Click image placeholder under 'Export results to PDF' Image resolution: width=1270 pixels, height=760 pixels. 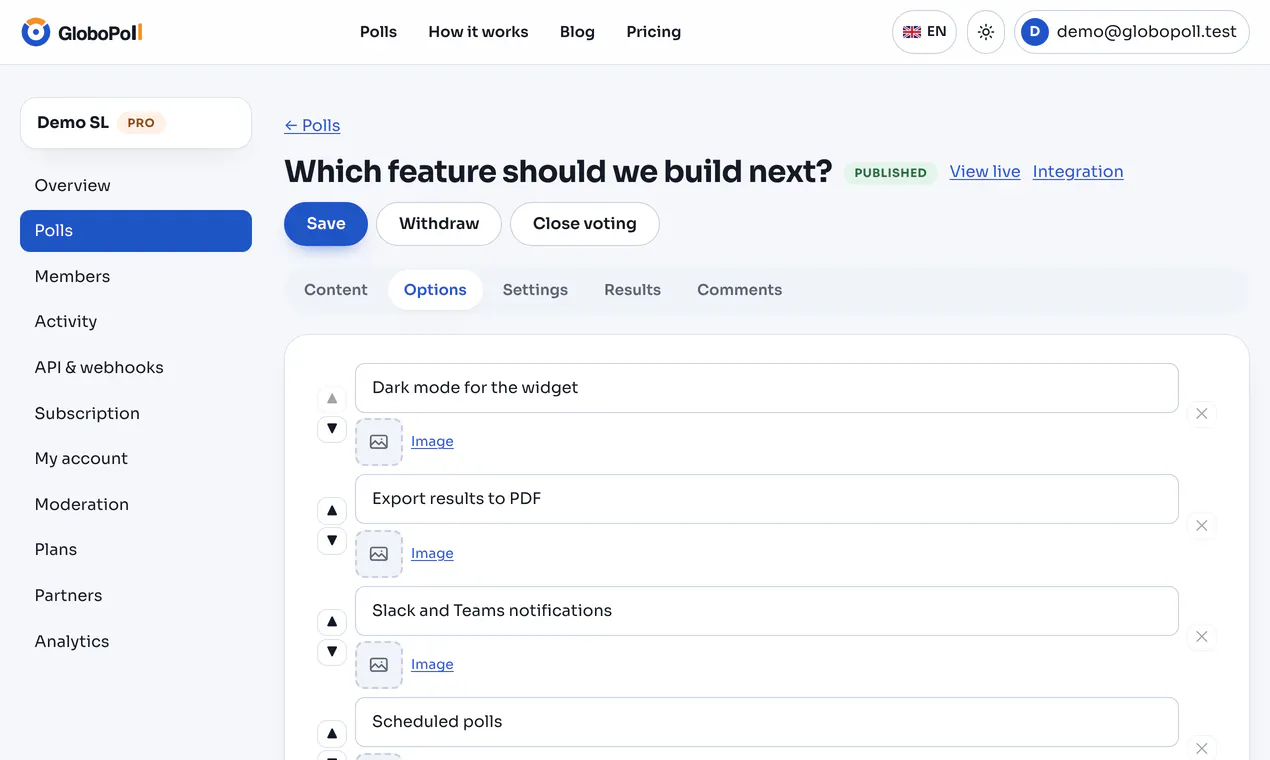(379, 554)
